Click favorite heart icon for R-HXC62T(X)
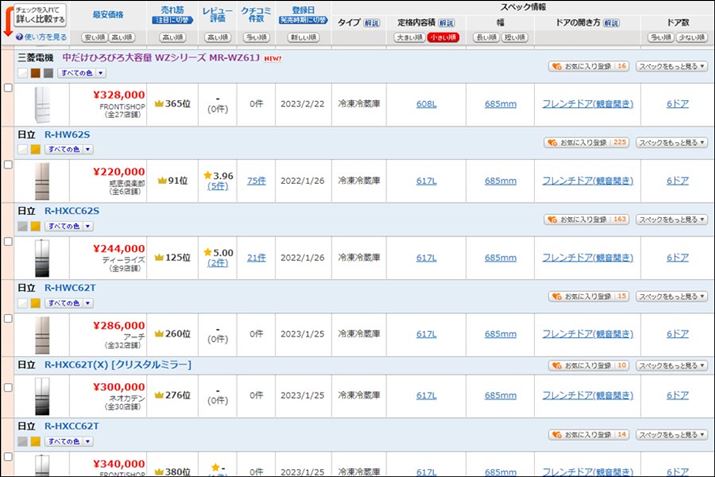Viewport: 715px width, 477px height. click(555, 365)
